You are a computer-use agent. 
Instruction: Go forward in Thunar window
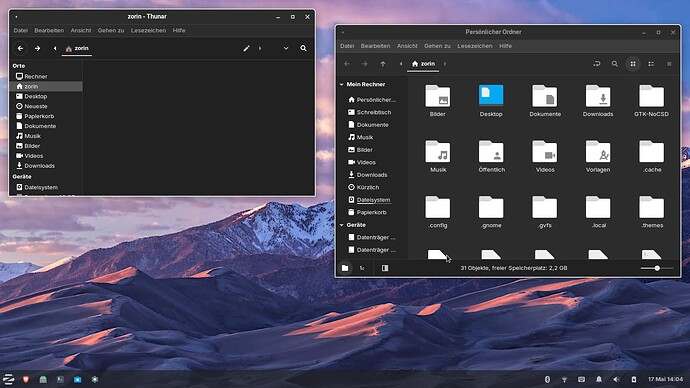[37, 48]
